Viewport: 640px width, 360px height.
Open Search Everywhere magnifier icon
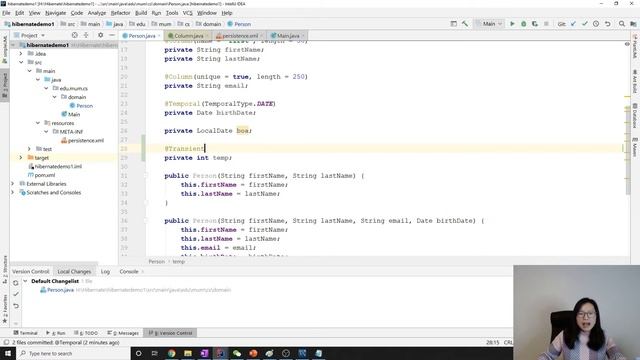coord(622,24)
